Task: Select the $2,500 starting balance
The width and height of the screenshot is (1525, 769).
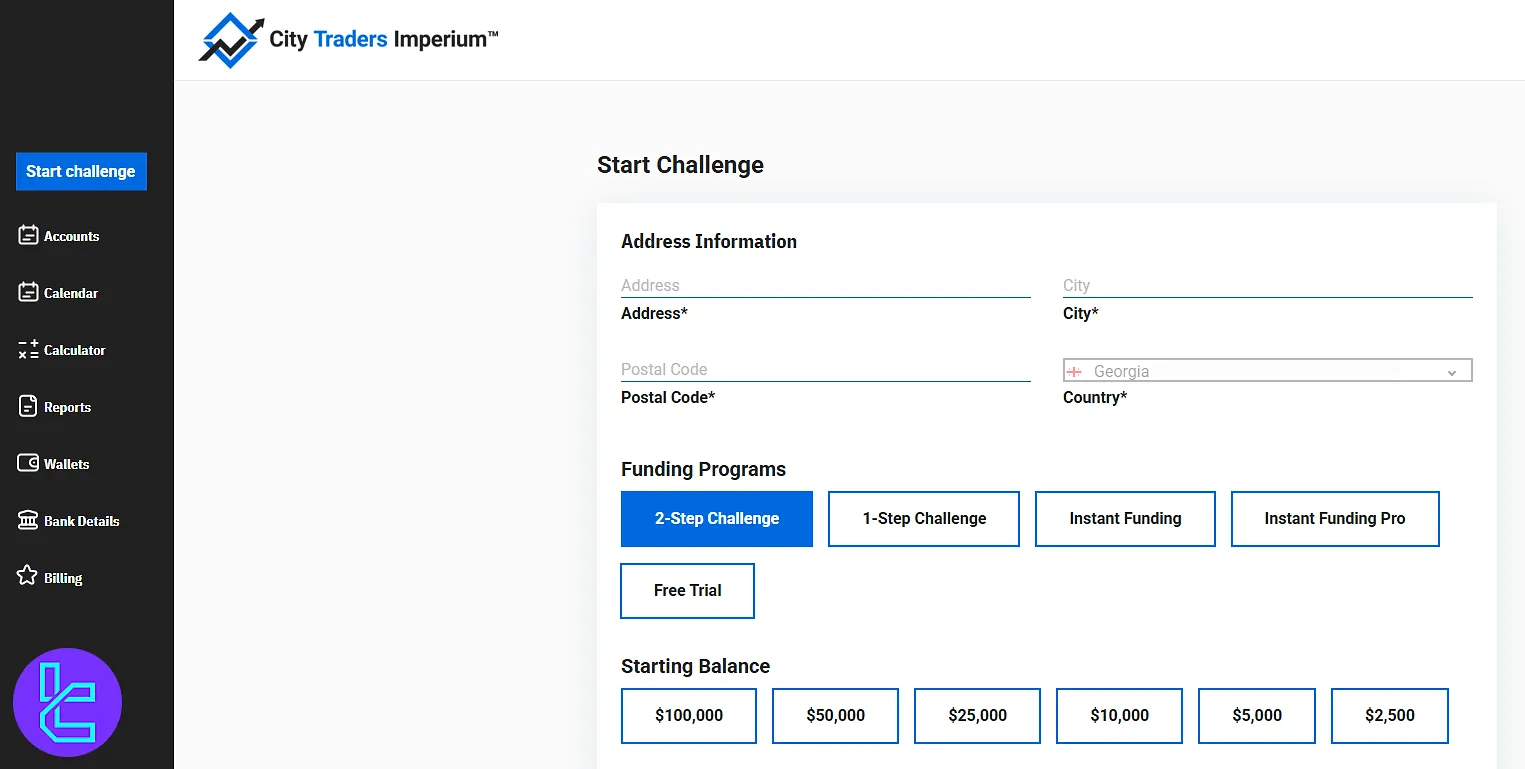Action: pyautogui.click(x=1389, y=716)
